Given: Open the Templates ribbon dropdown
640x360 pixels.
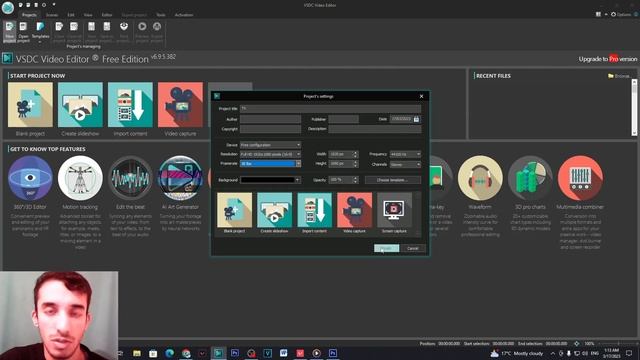Looking at the screenshot, I should click(x=40, y=32).
